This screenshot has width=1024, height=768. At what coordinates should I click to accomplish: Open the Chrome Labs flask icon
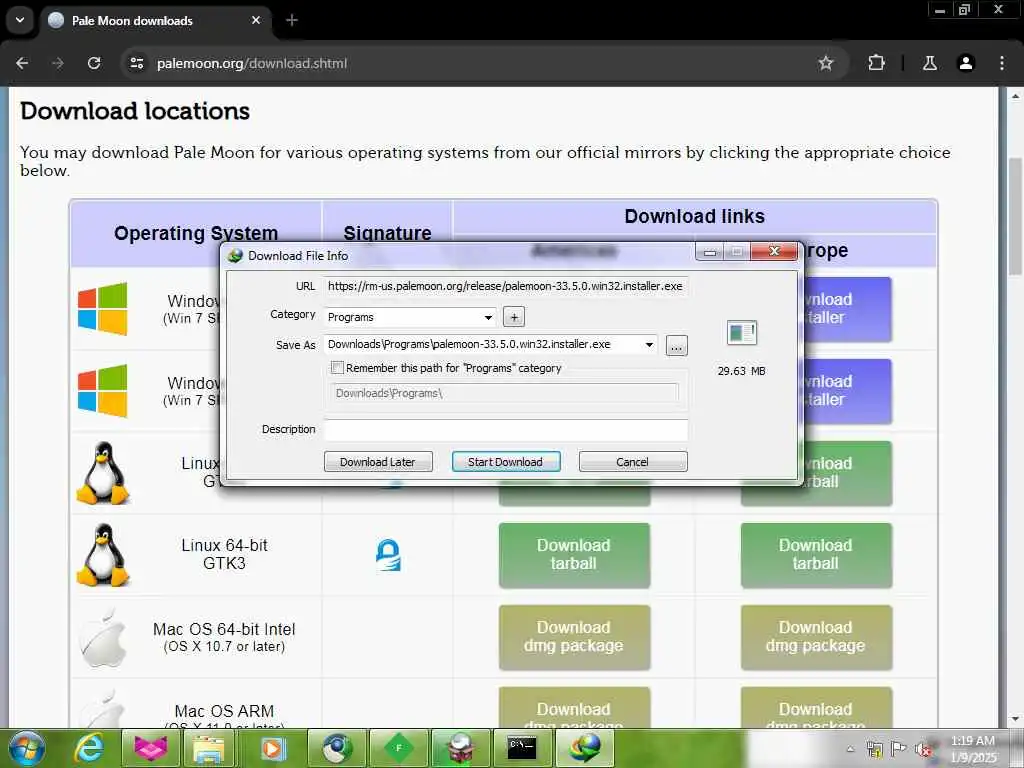pyautogui.click(x=929, y=63)
